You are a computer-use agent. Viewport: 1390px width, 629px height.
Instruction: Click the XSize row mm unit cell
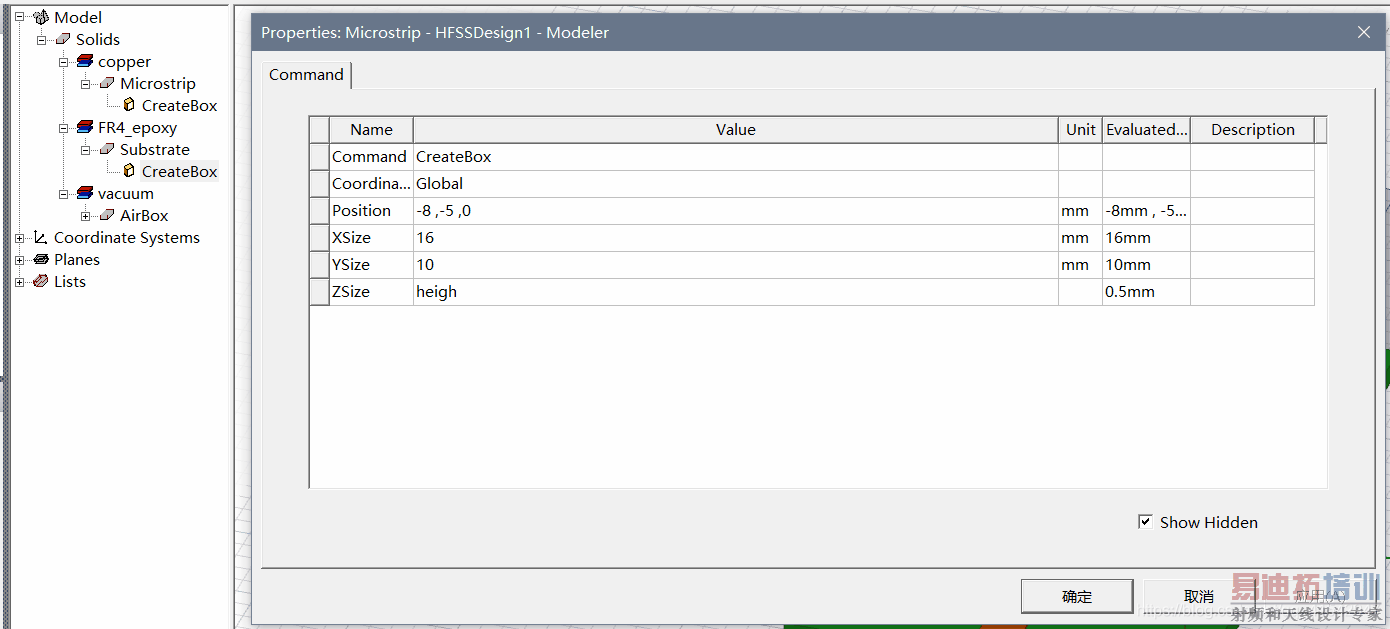tap(1081, 238)
